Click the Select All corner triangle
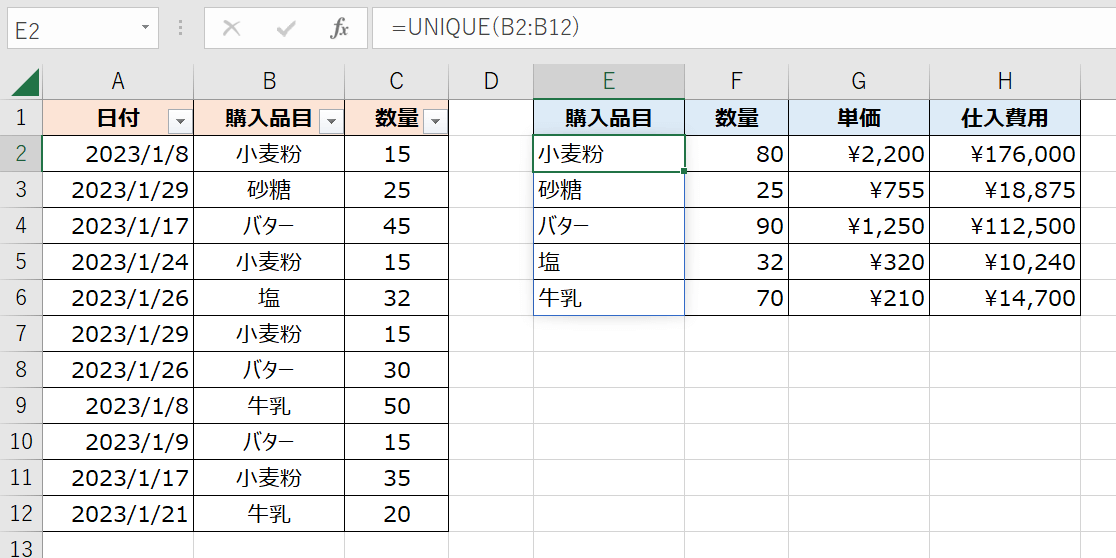The image size is (1116, 558). pos(24,82)
